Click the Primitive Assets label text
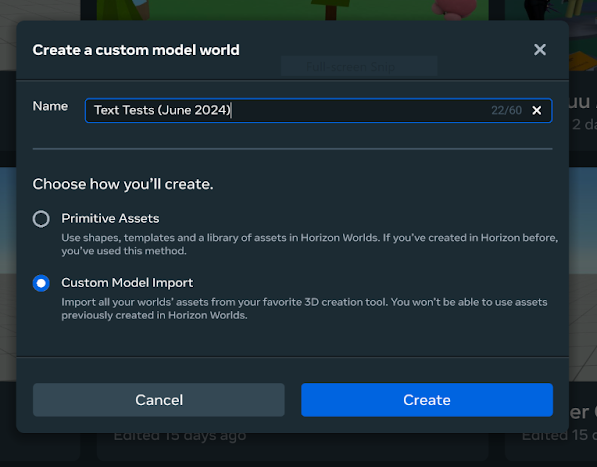Screen dimensions: 597x467 coord(110,218)
